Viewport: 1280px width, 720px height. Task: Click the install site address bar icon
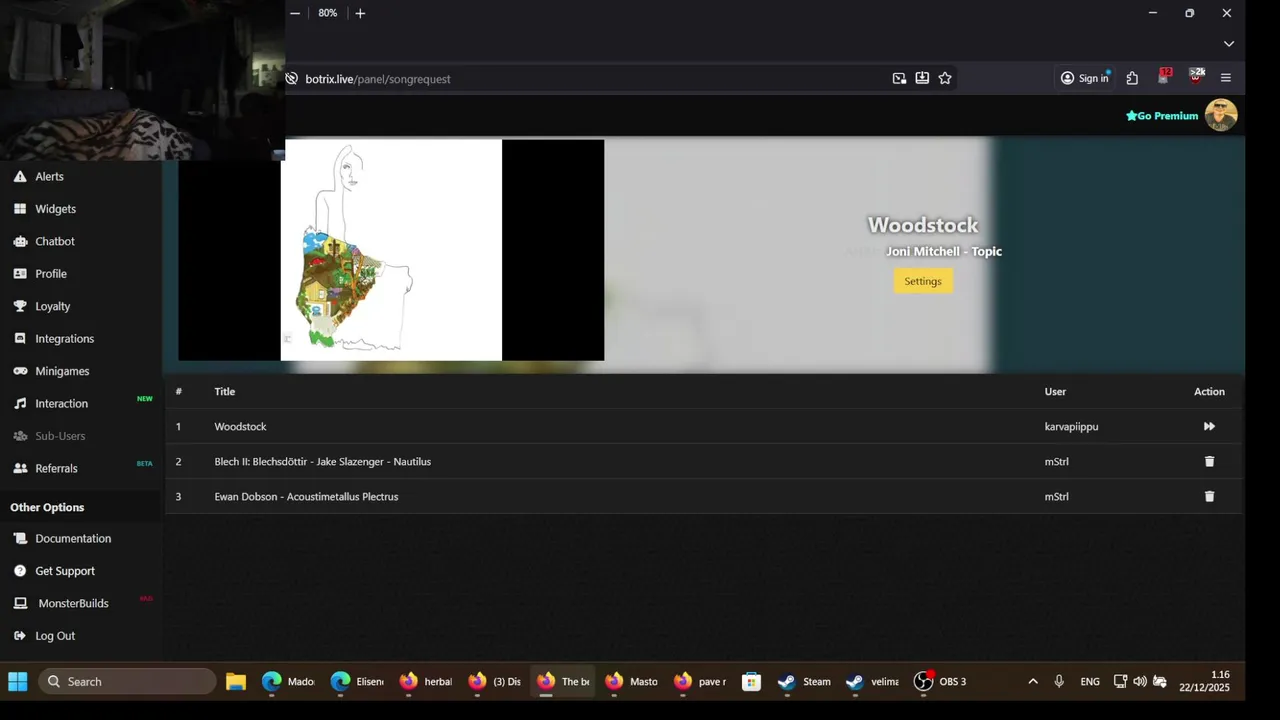point(922,78)
